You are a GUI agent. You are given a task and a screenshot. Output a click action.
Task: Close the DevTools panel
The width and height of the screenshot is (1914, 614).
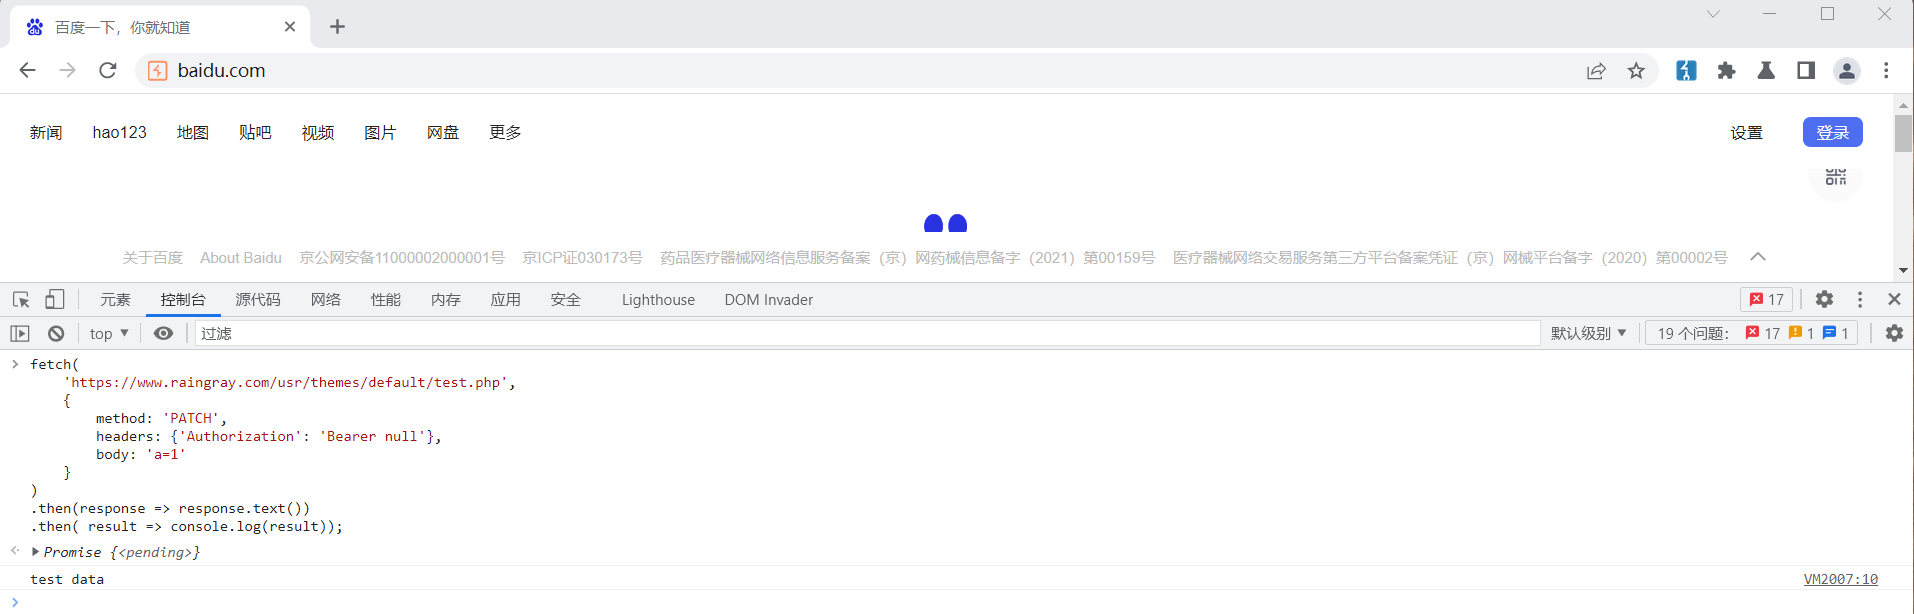pyautogui.click(x=1894, y=299)
